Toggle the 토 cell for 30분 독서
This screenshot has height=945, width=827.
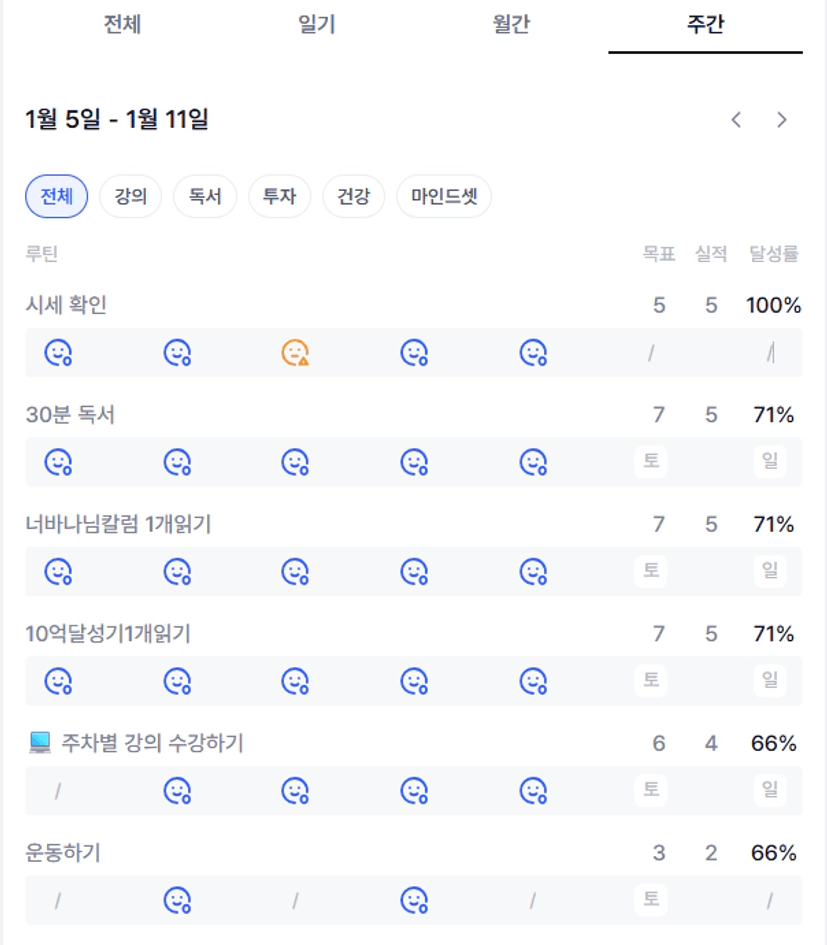tap(651, 462)
